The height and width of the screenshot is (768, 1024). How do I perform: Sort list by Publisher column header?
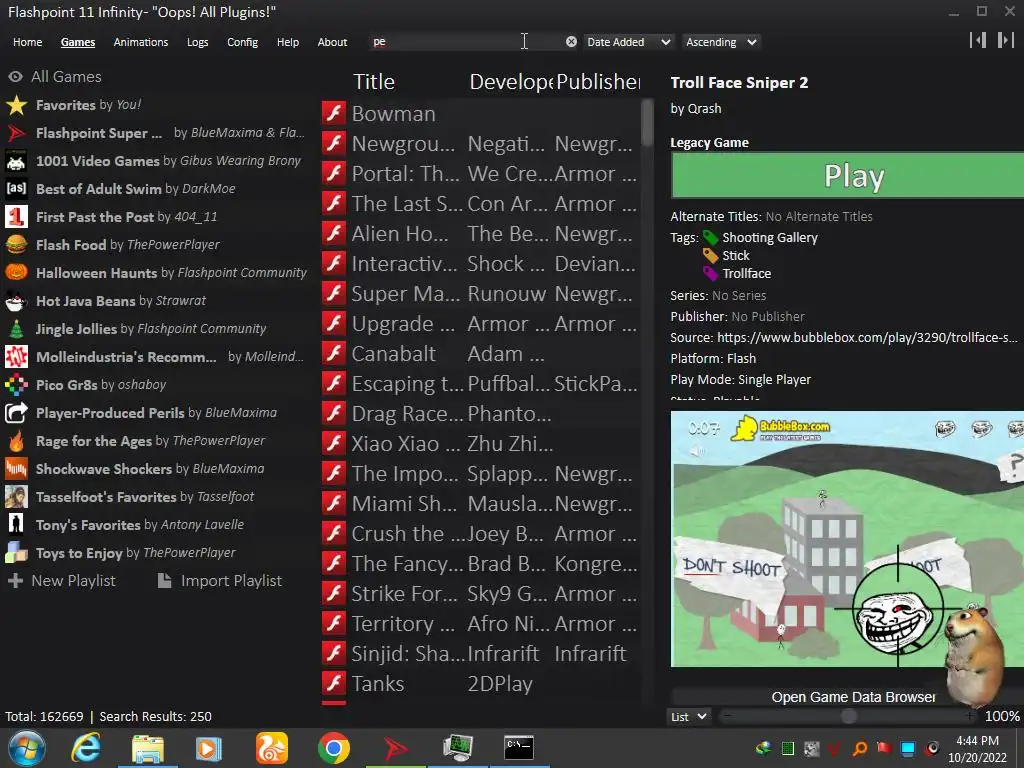598,82
